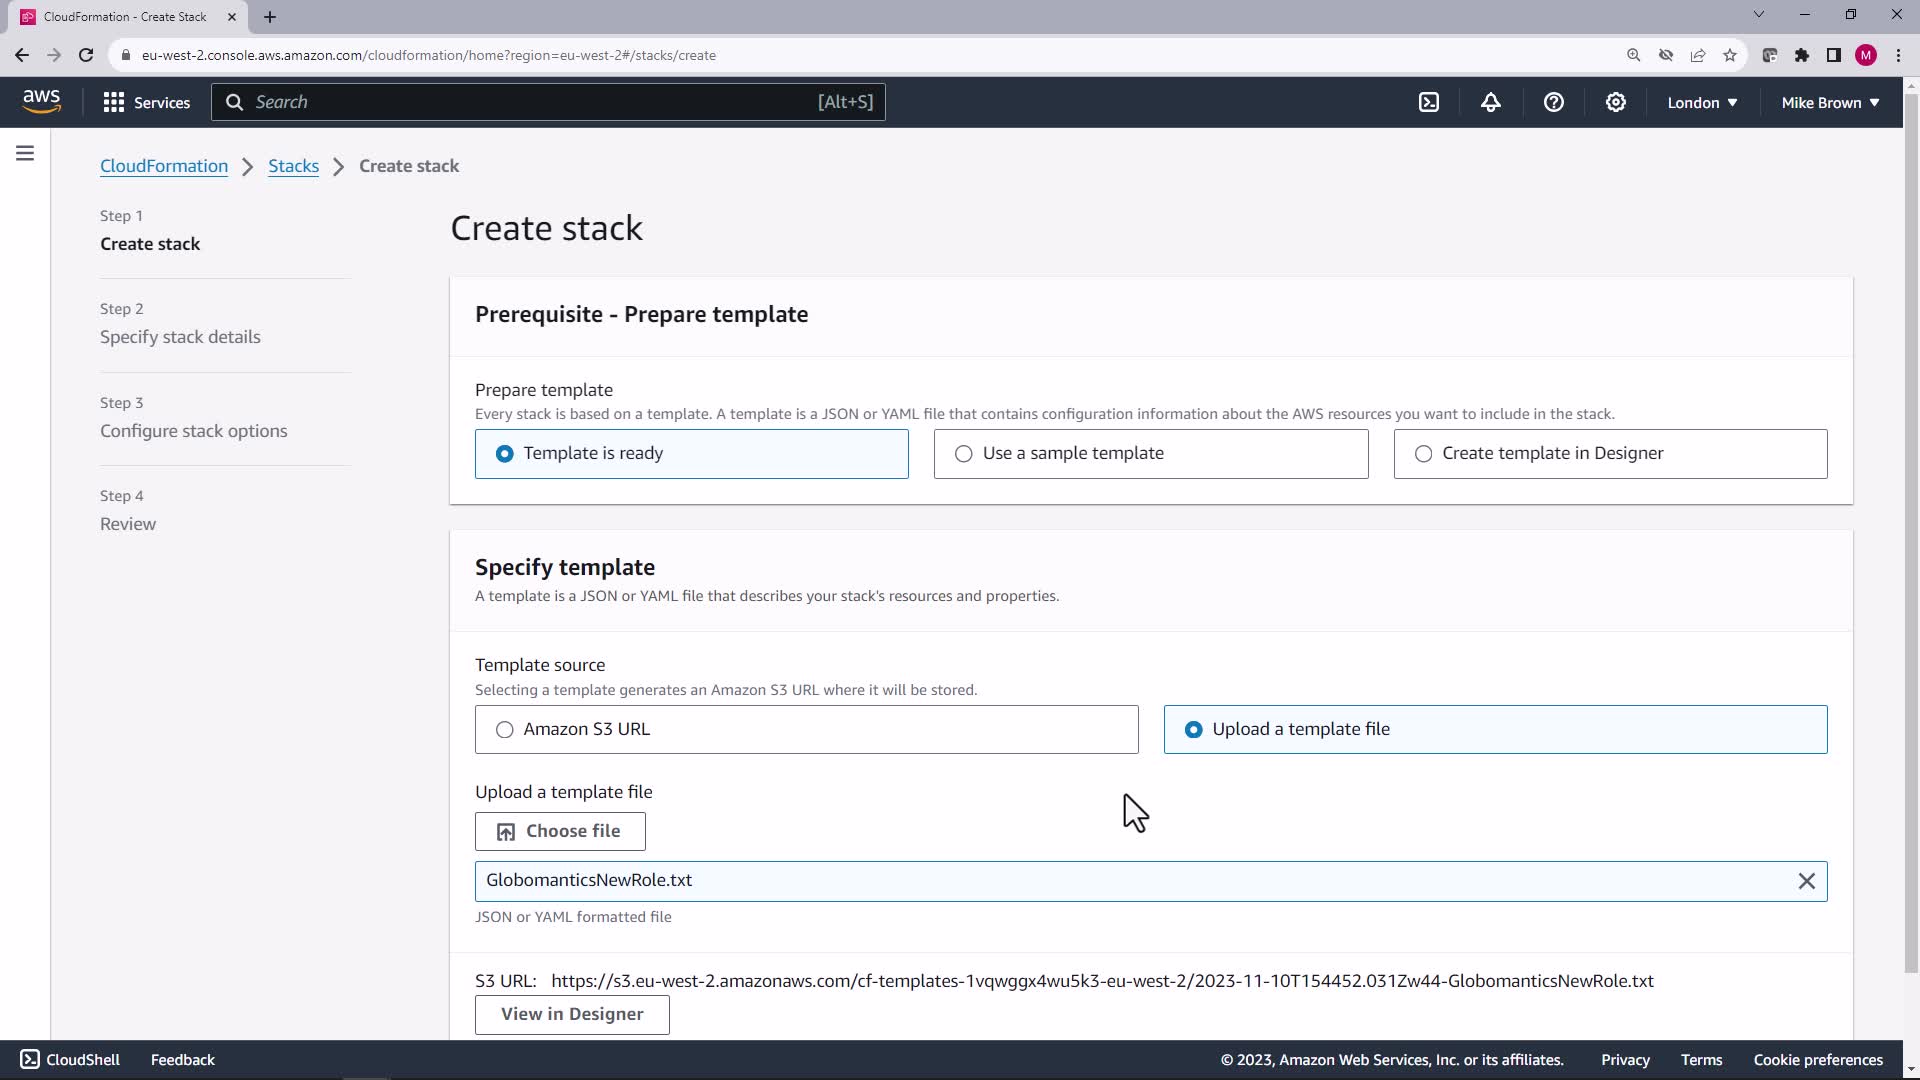Image resolution: width=1920 pixels, height=1080 pixels.
Task: Expand the Mike Brown account menu
Action: click(x=1830, y=102)
